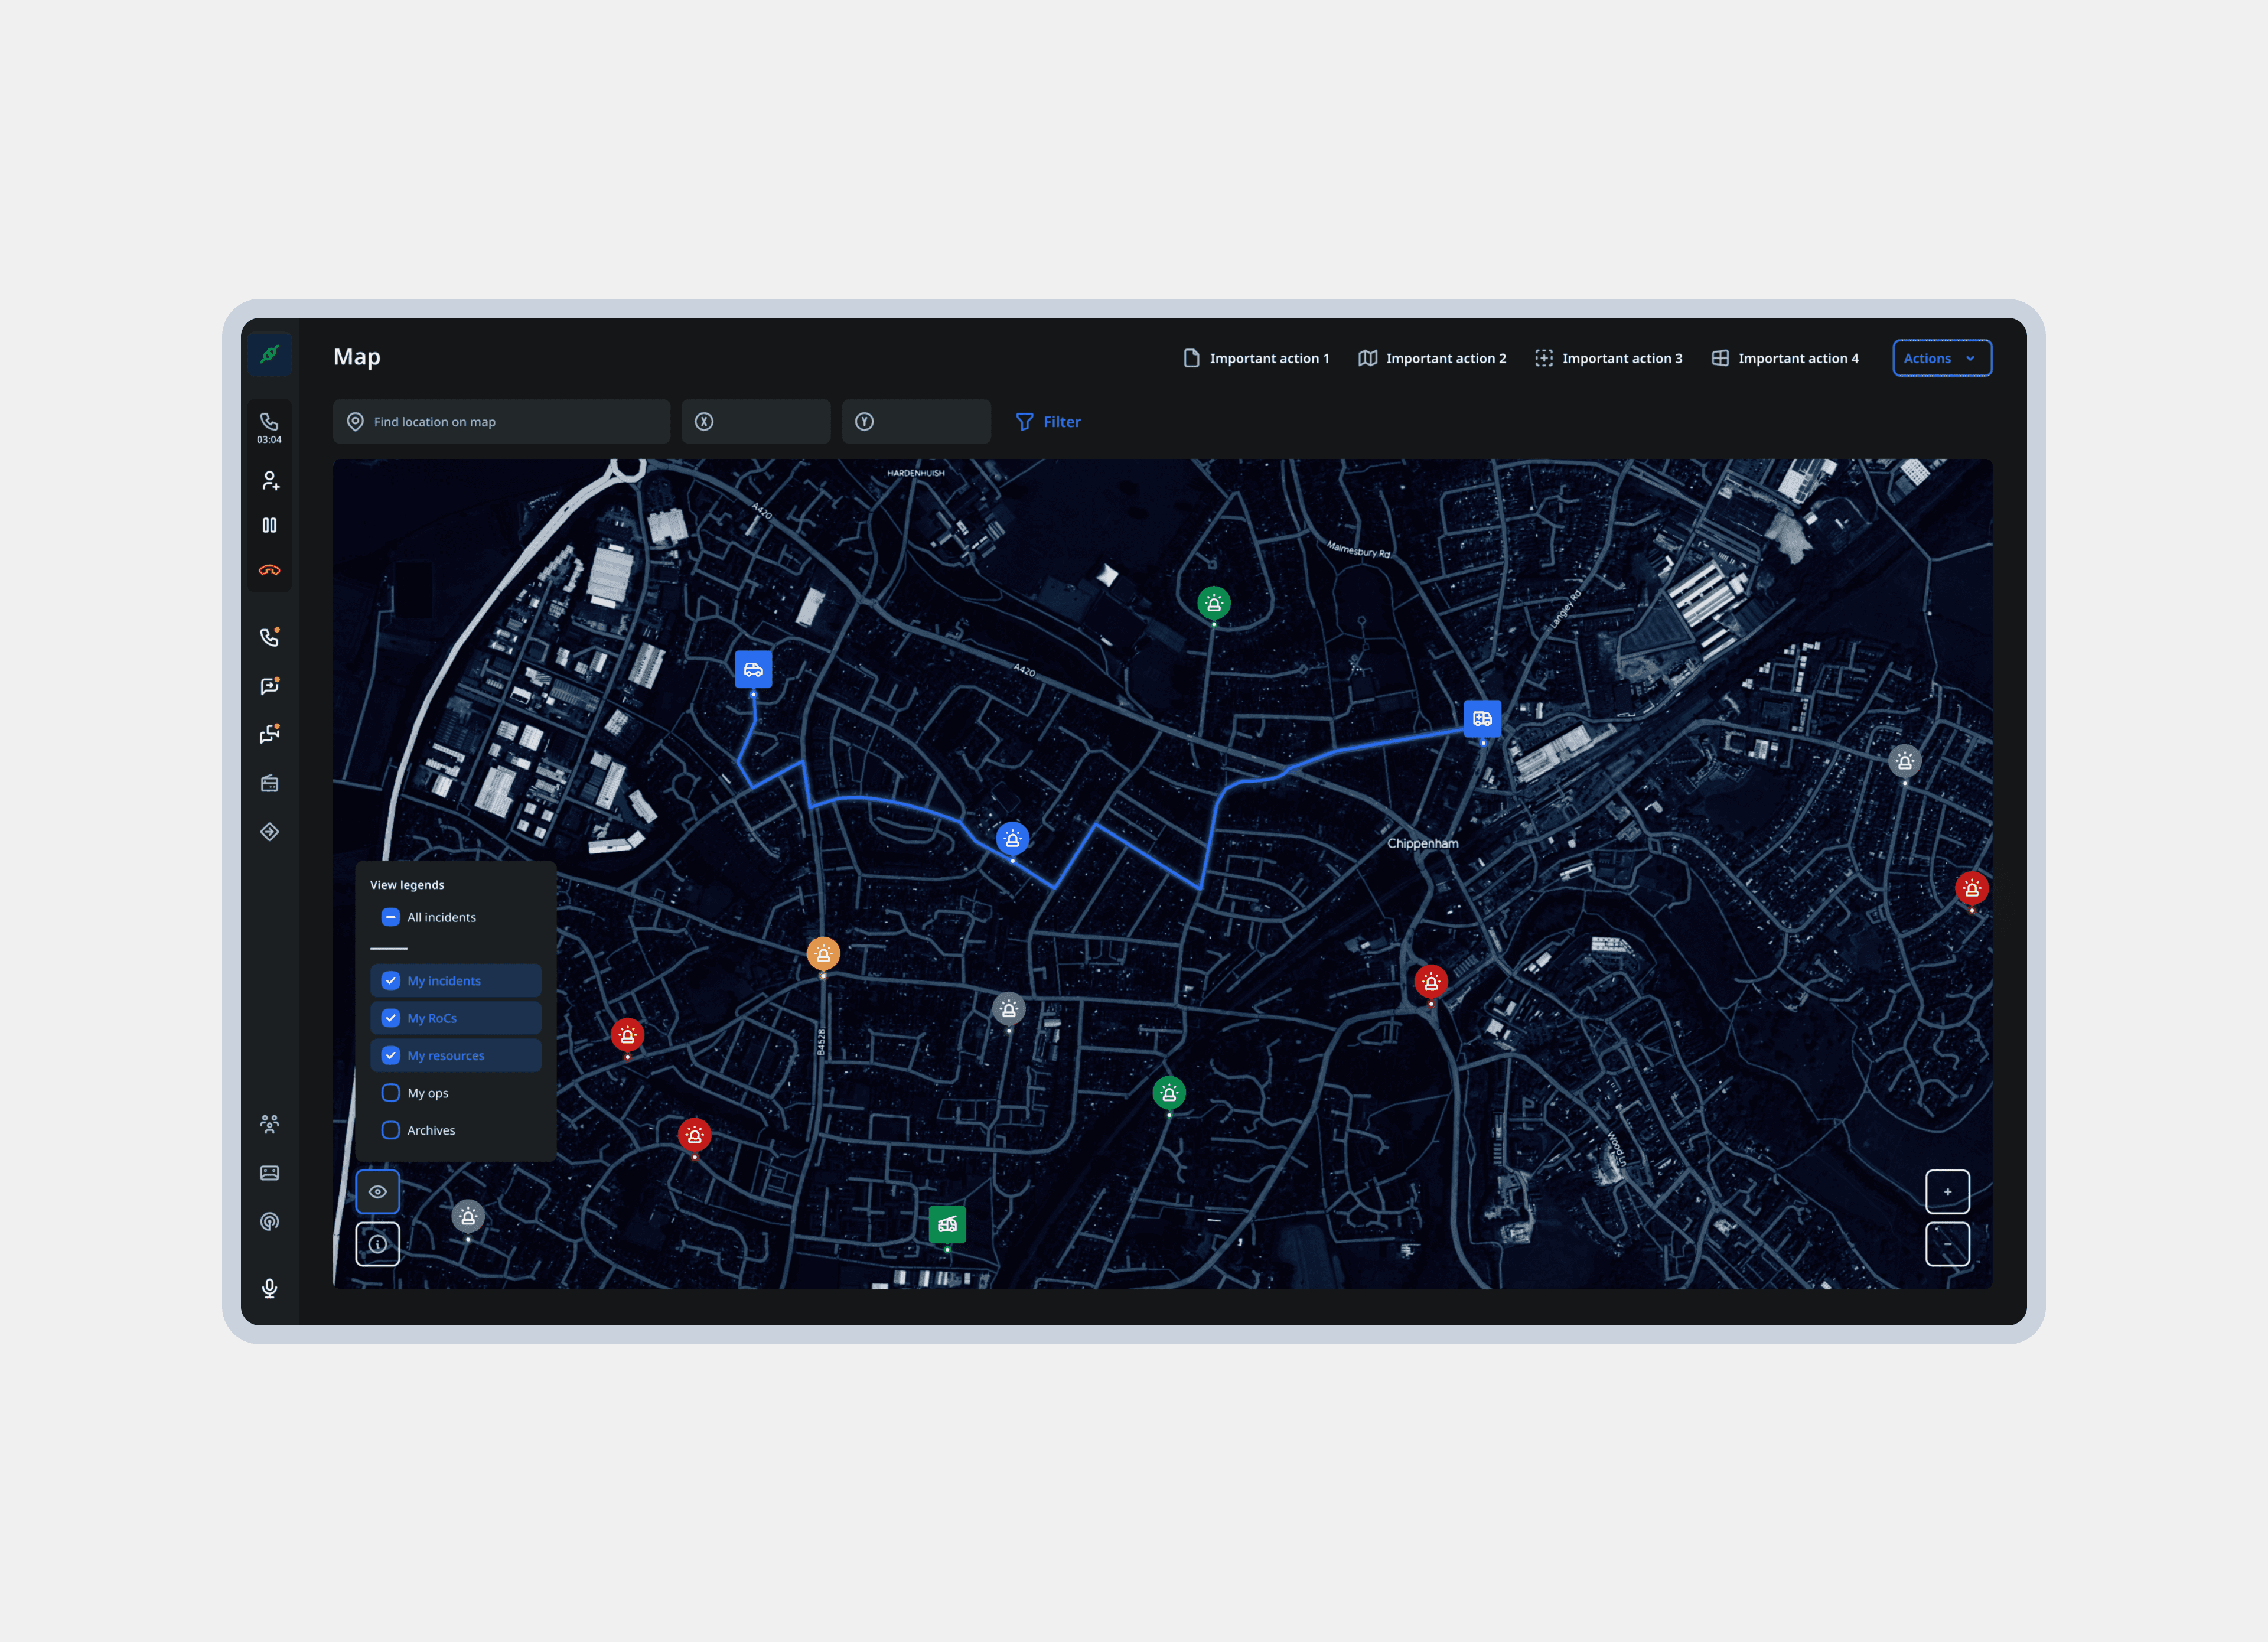Screen dimensions: 2268x1642
Task: Click the orange incident marker on map
Action: (x=823, y=954)
